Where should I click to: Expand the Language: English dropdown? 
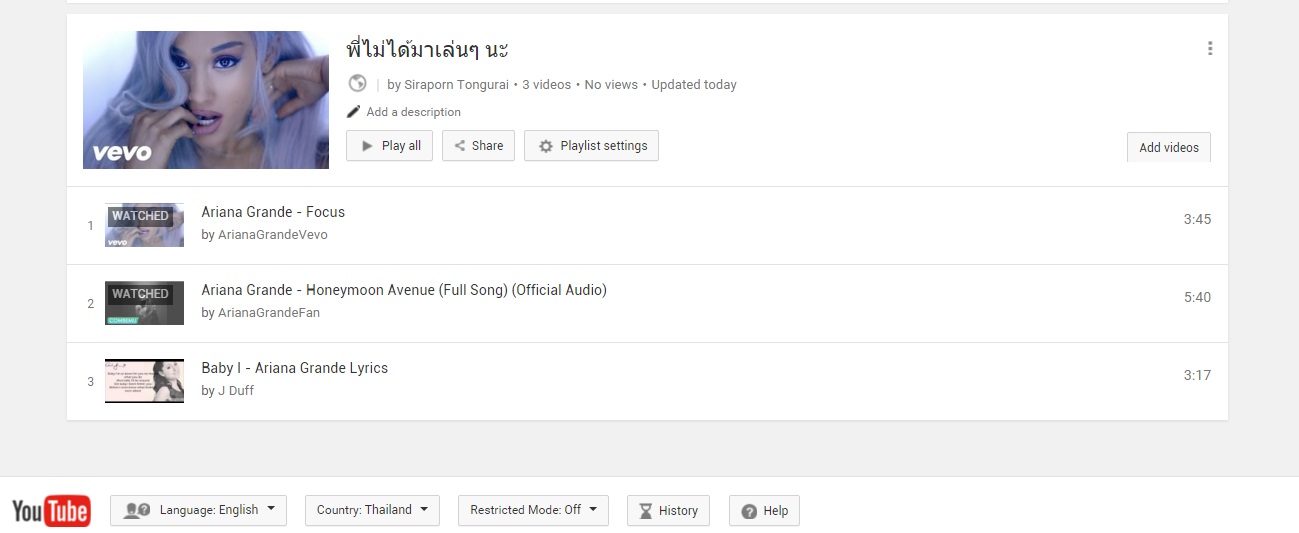point(198,510)
